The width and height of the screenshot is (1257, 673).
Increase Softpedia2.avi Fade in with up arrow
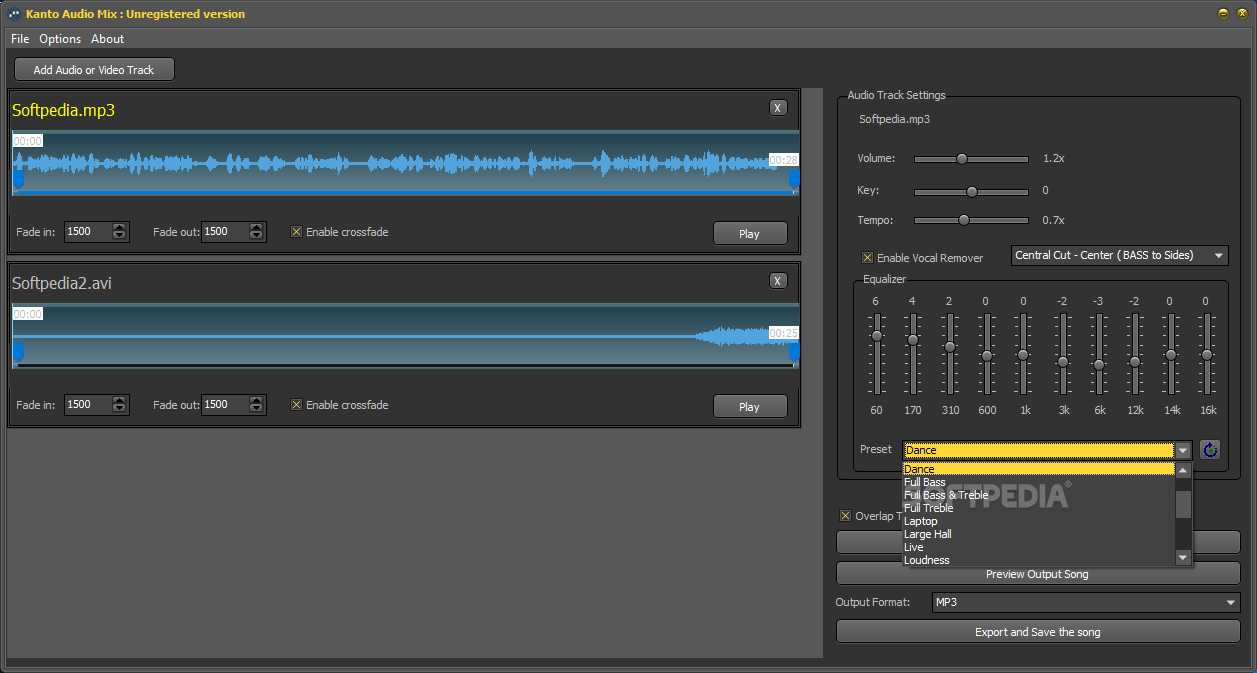120,400
